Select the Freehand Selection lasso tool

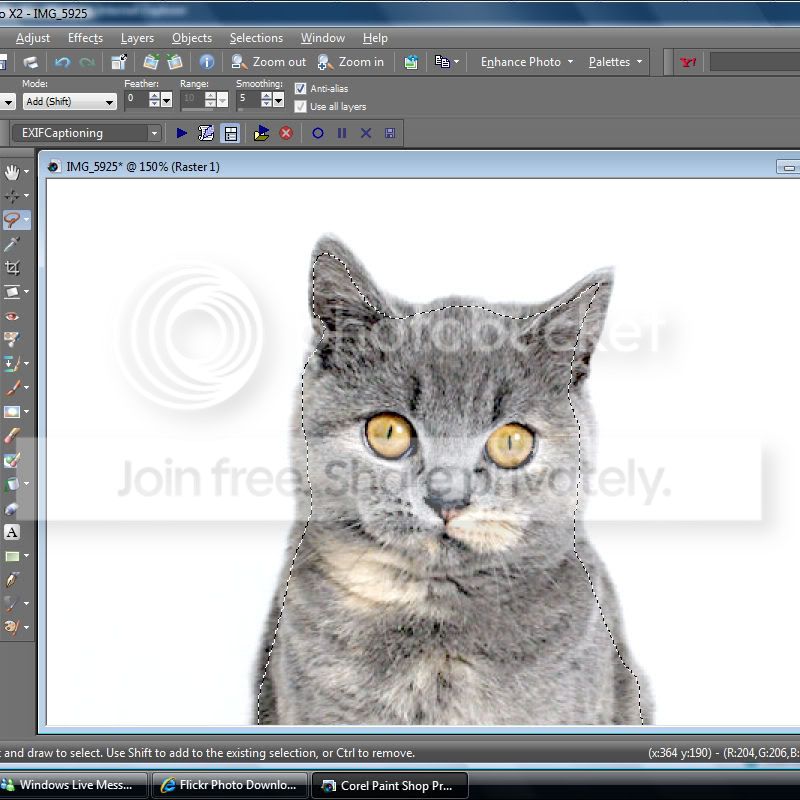[x=12, y=220]
